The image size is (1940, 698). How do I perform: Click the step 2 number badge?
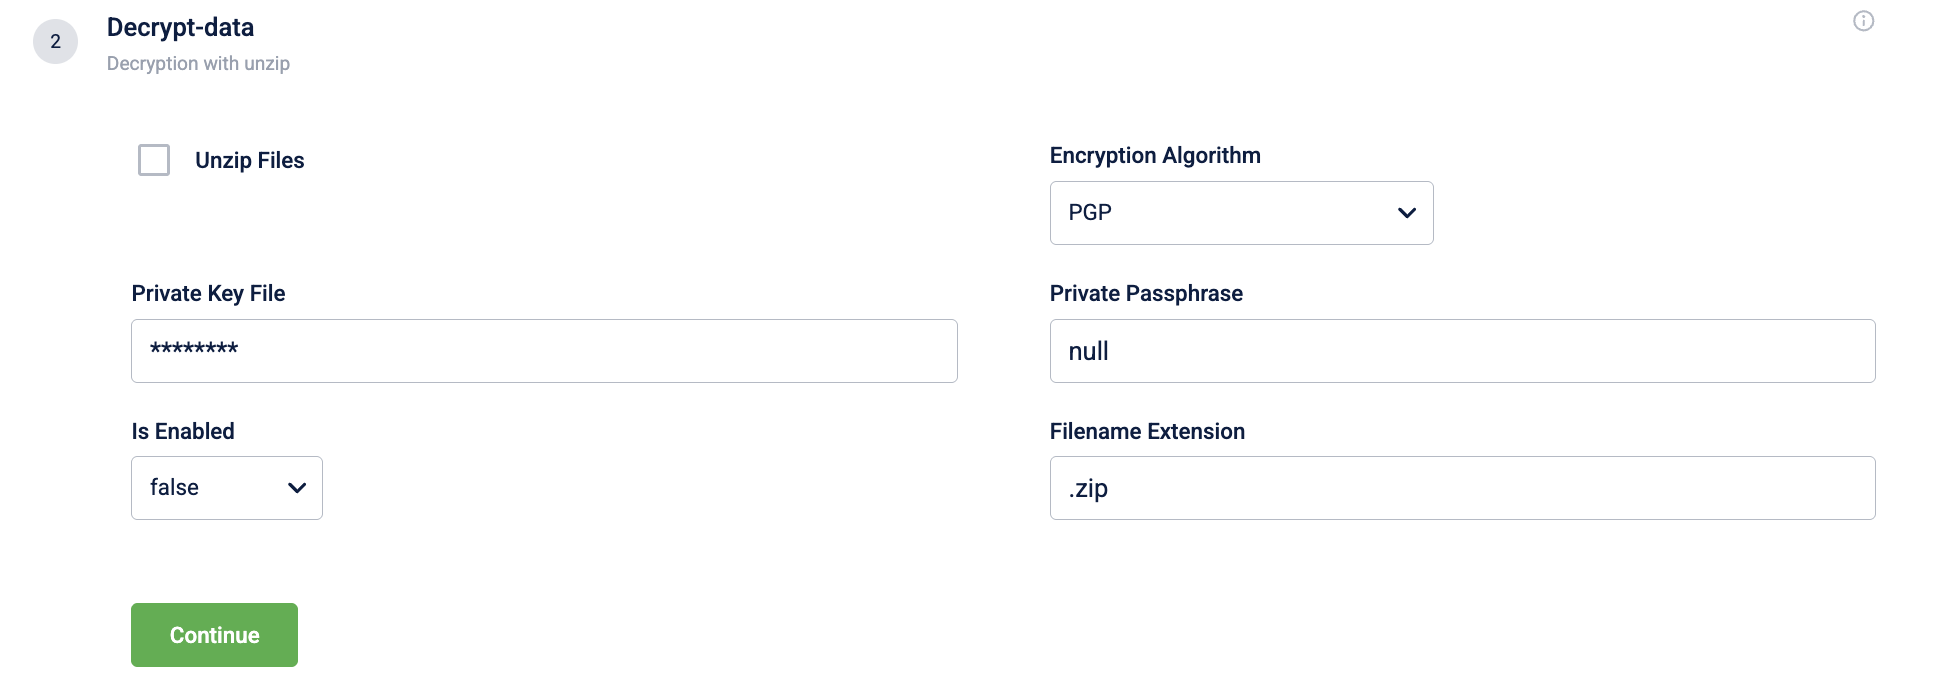click(x=56, y=42)
